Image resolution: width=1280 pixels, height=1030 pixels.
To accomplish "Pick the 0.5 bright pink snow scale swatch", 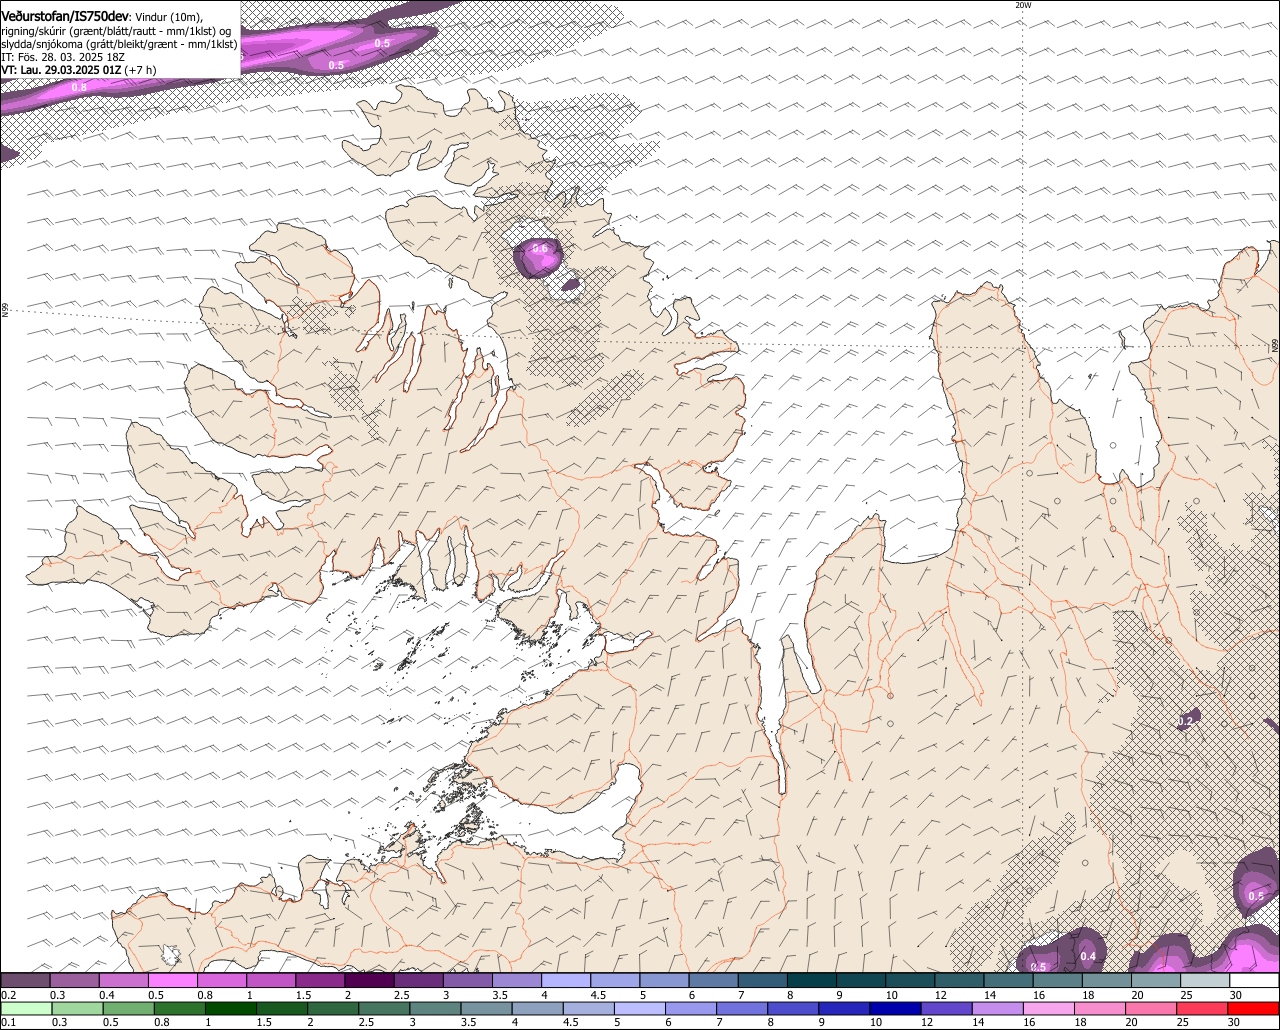I will click(173, 980).
